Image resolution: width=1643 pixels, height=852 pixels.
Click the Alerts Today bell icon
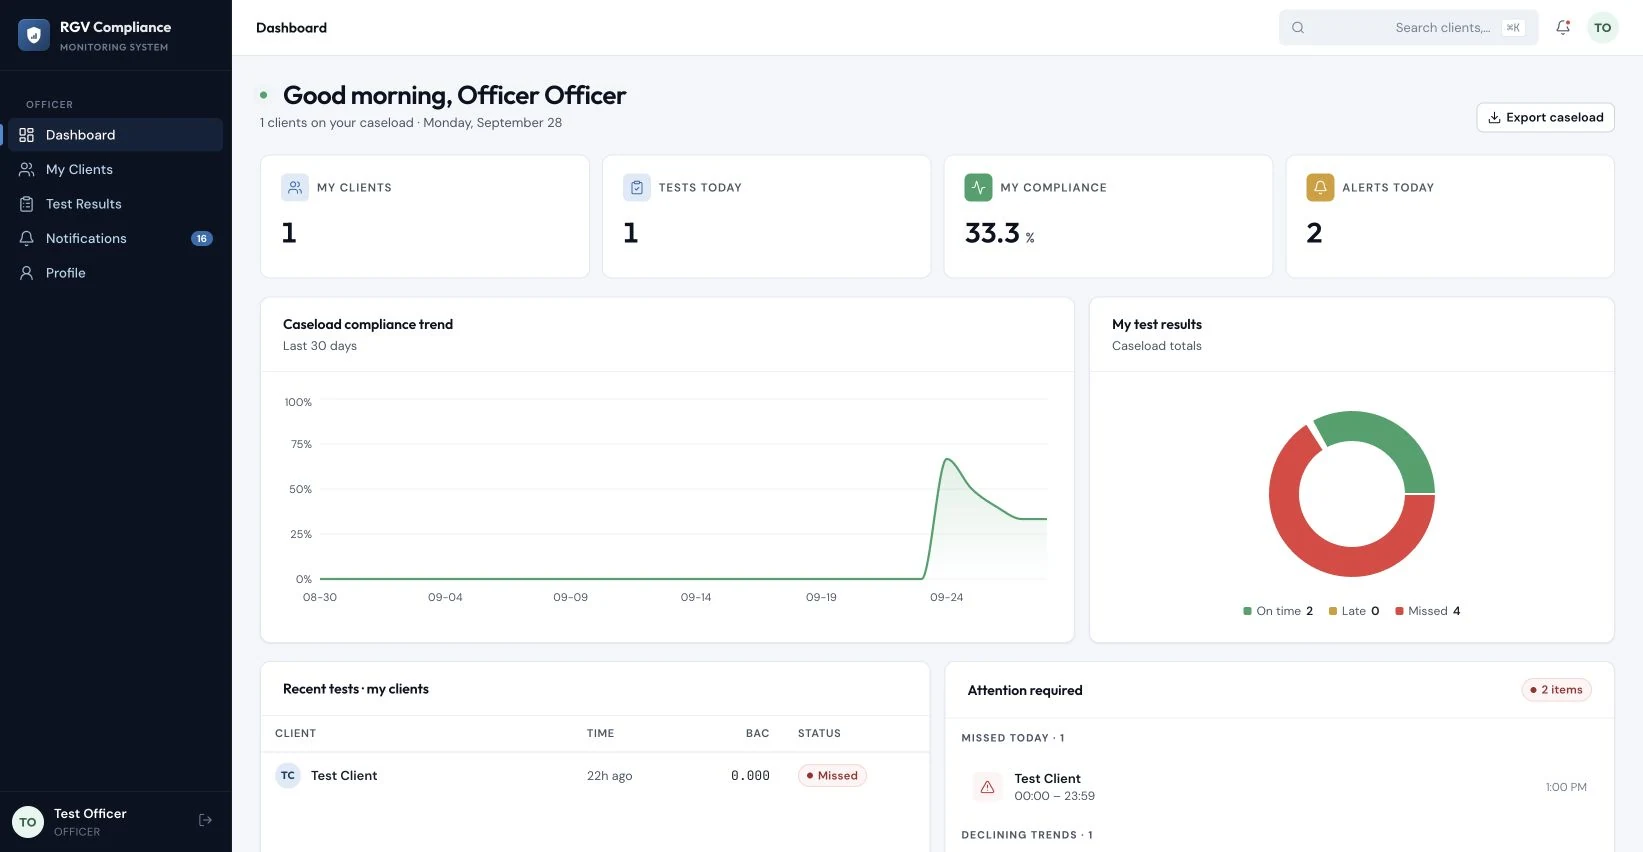(x=1320, y=187)
